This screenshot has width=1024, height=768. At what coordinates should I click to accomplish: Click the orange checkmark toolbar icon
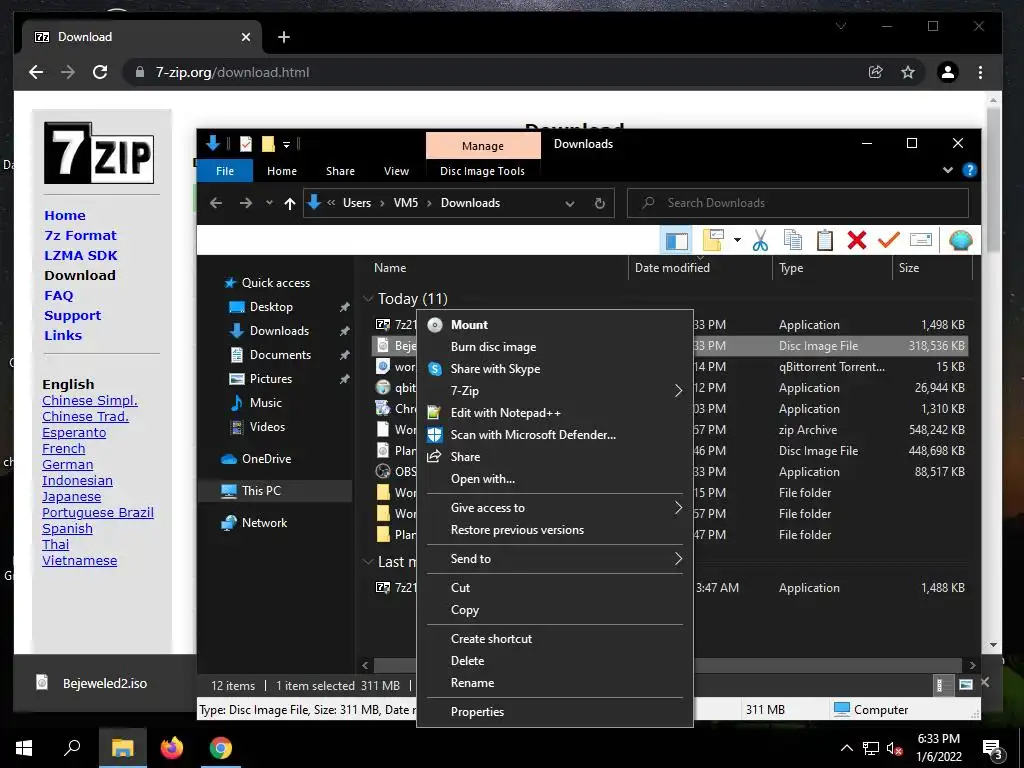tap(888, 240)
